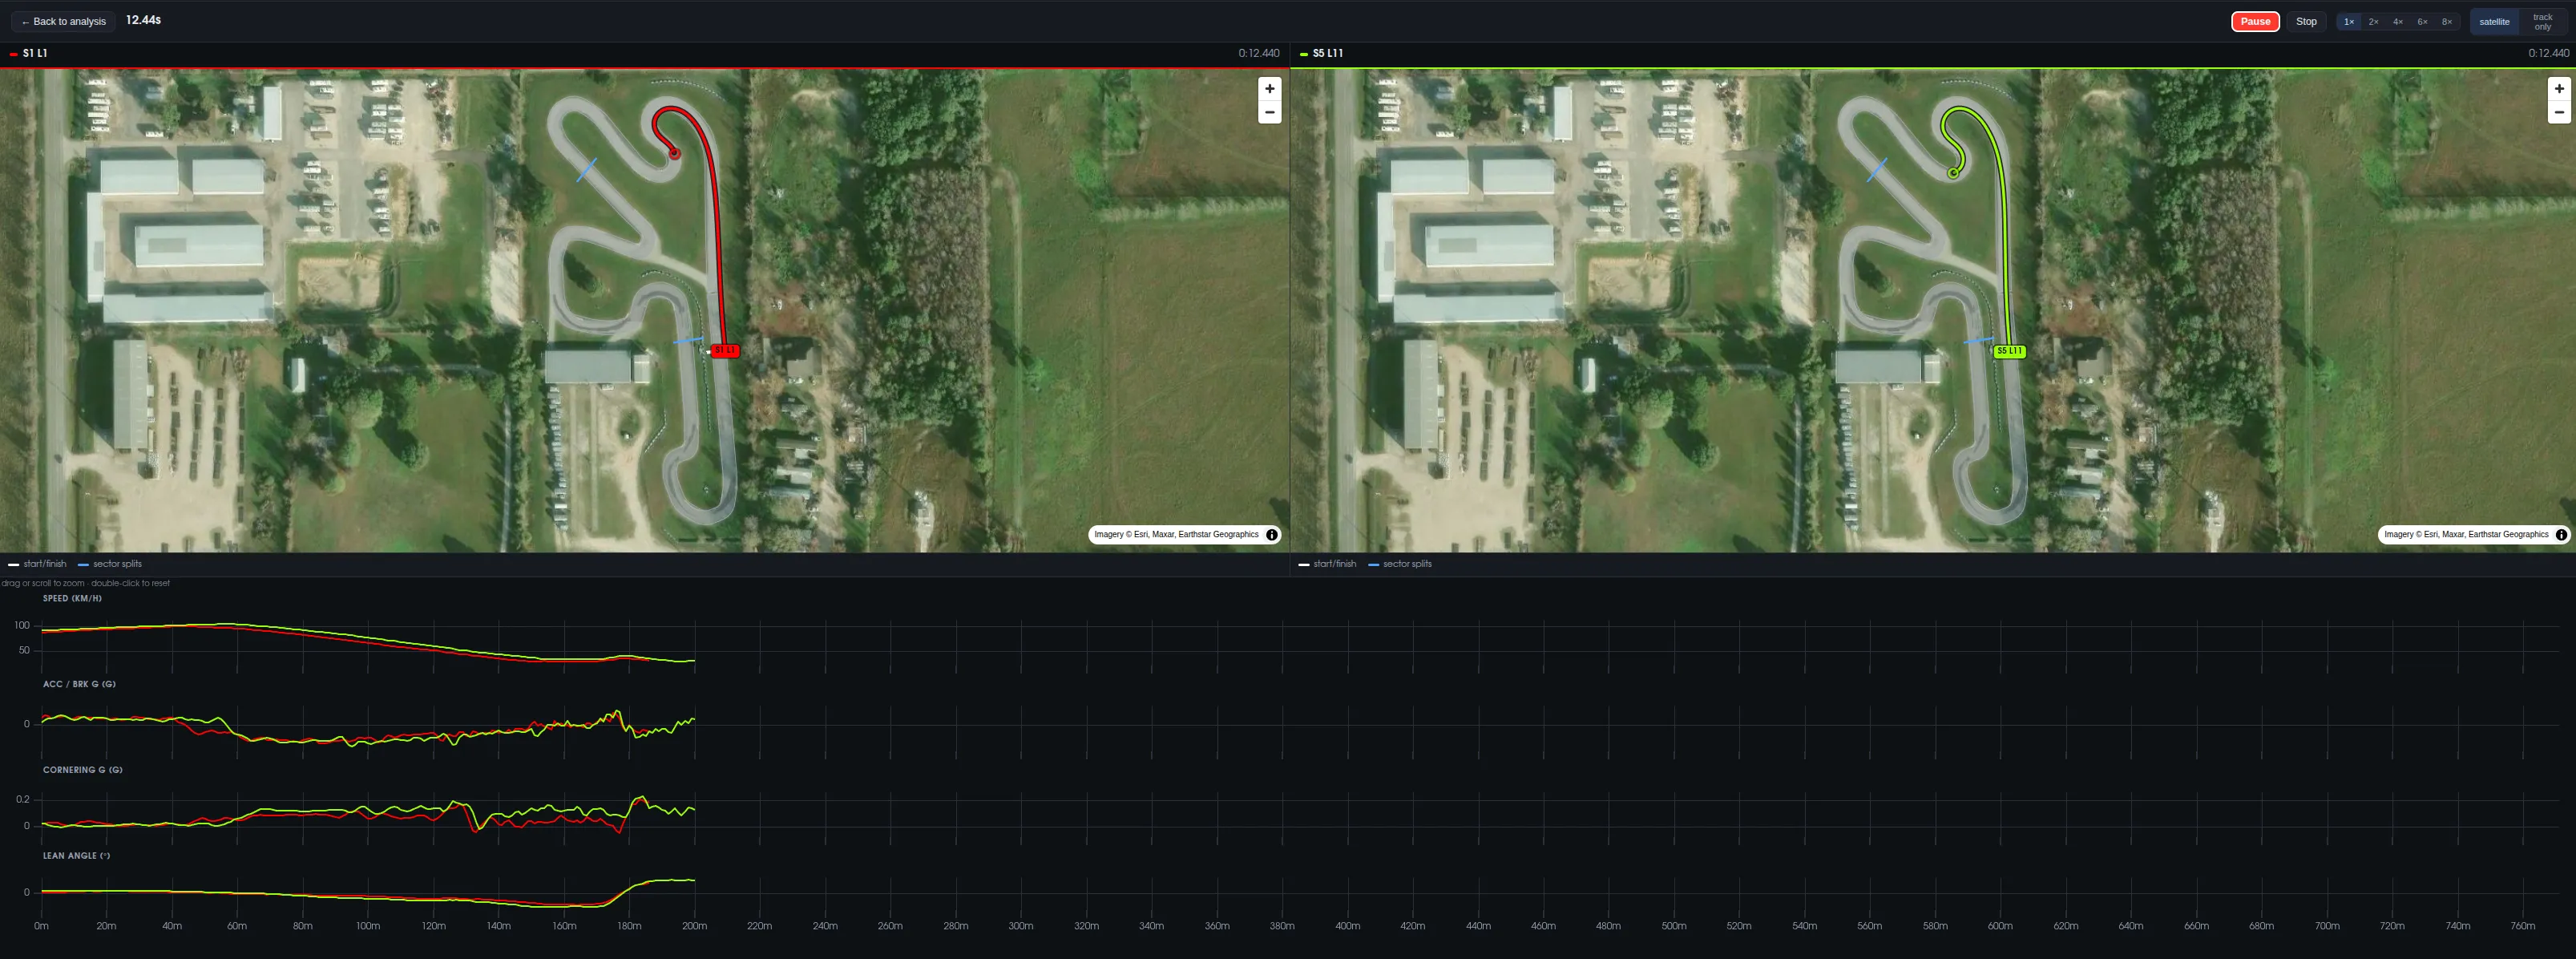
Task: Click the LEAN ANGLE chart title
Action: click(76, 856)
